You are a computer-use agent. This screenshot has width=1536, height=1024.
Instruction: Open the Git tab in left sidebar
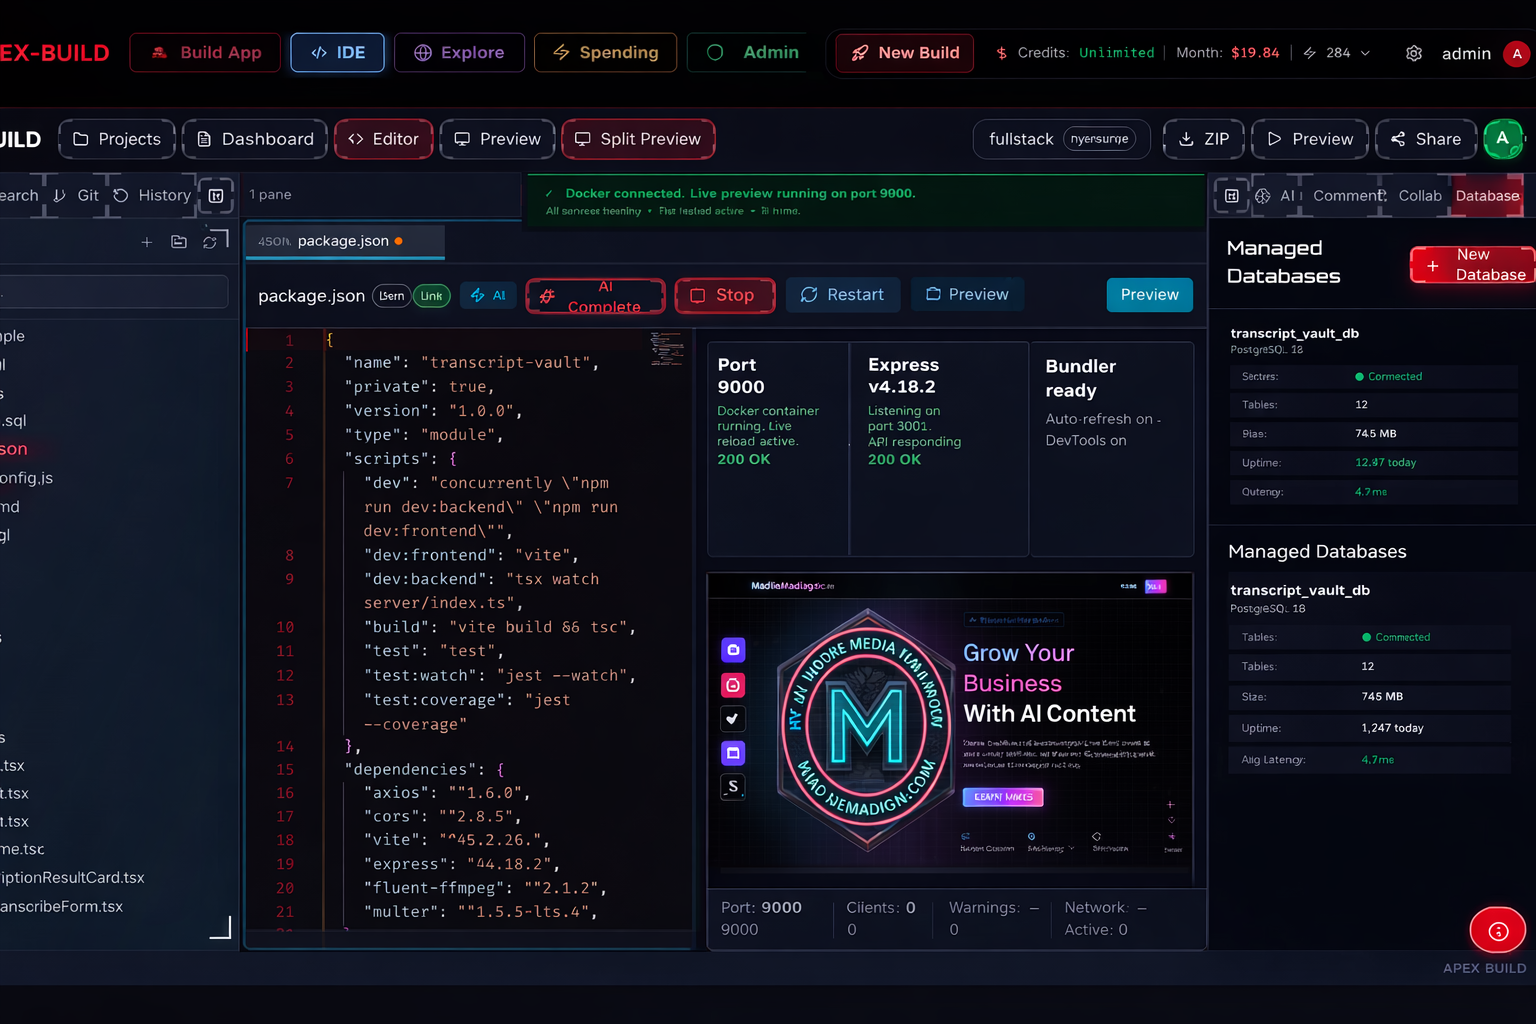(76, 196)
